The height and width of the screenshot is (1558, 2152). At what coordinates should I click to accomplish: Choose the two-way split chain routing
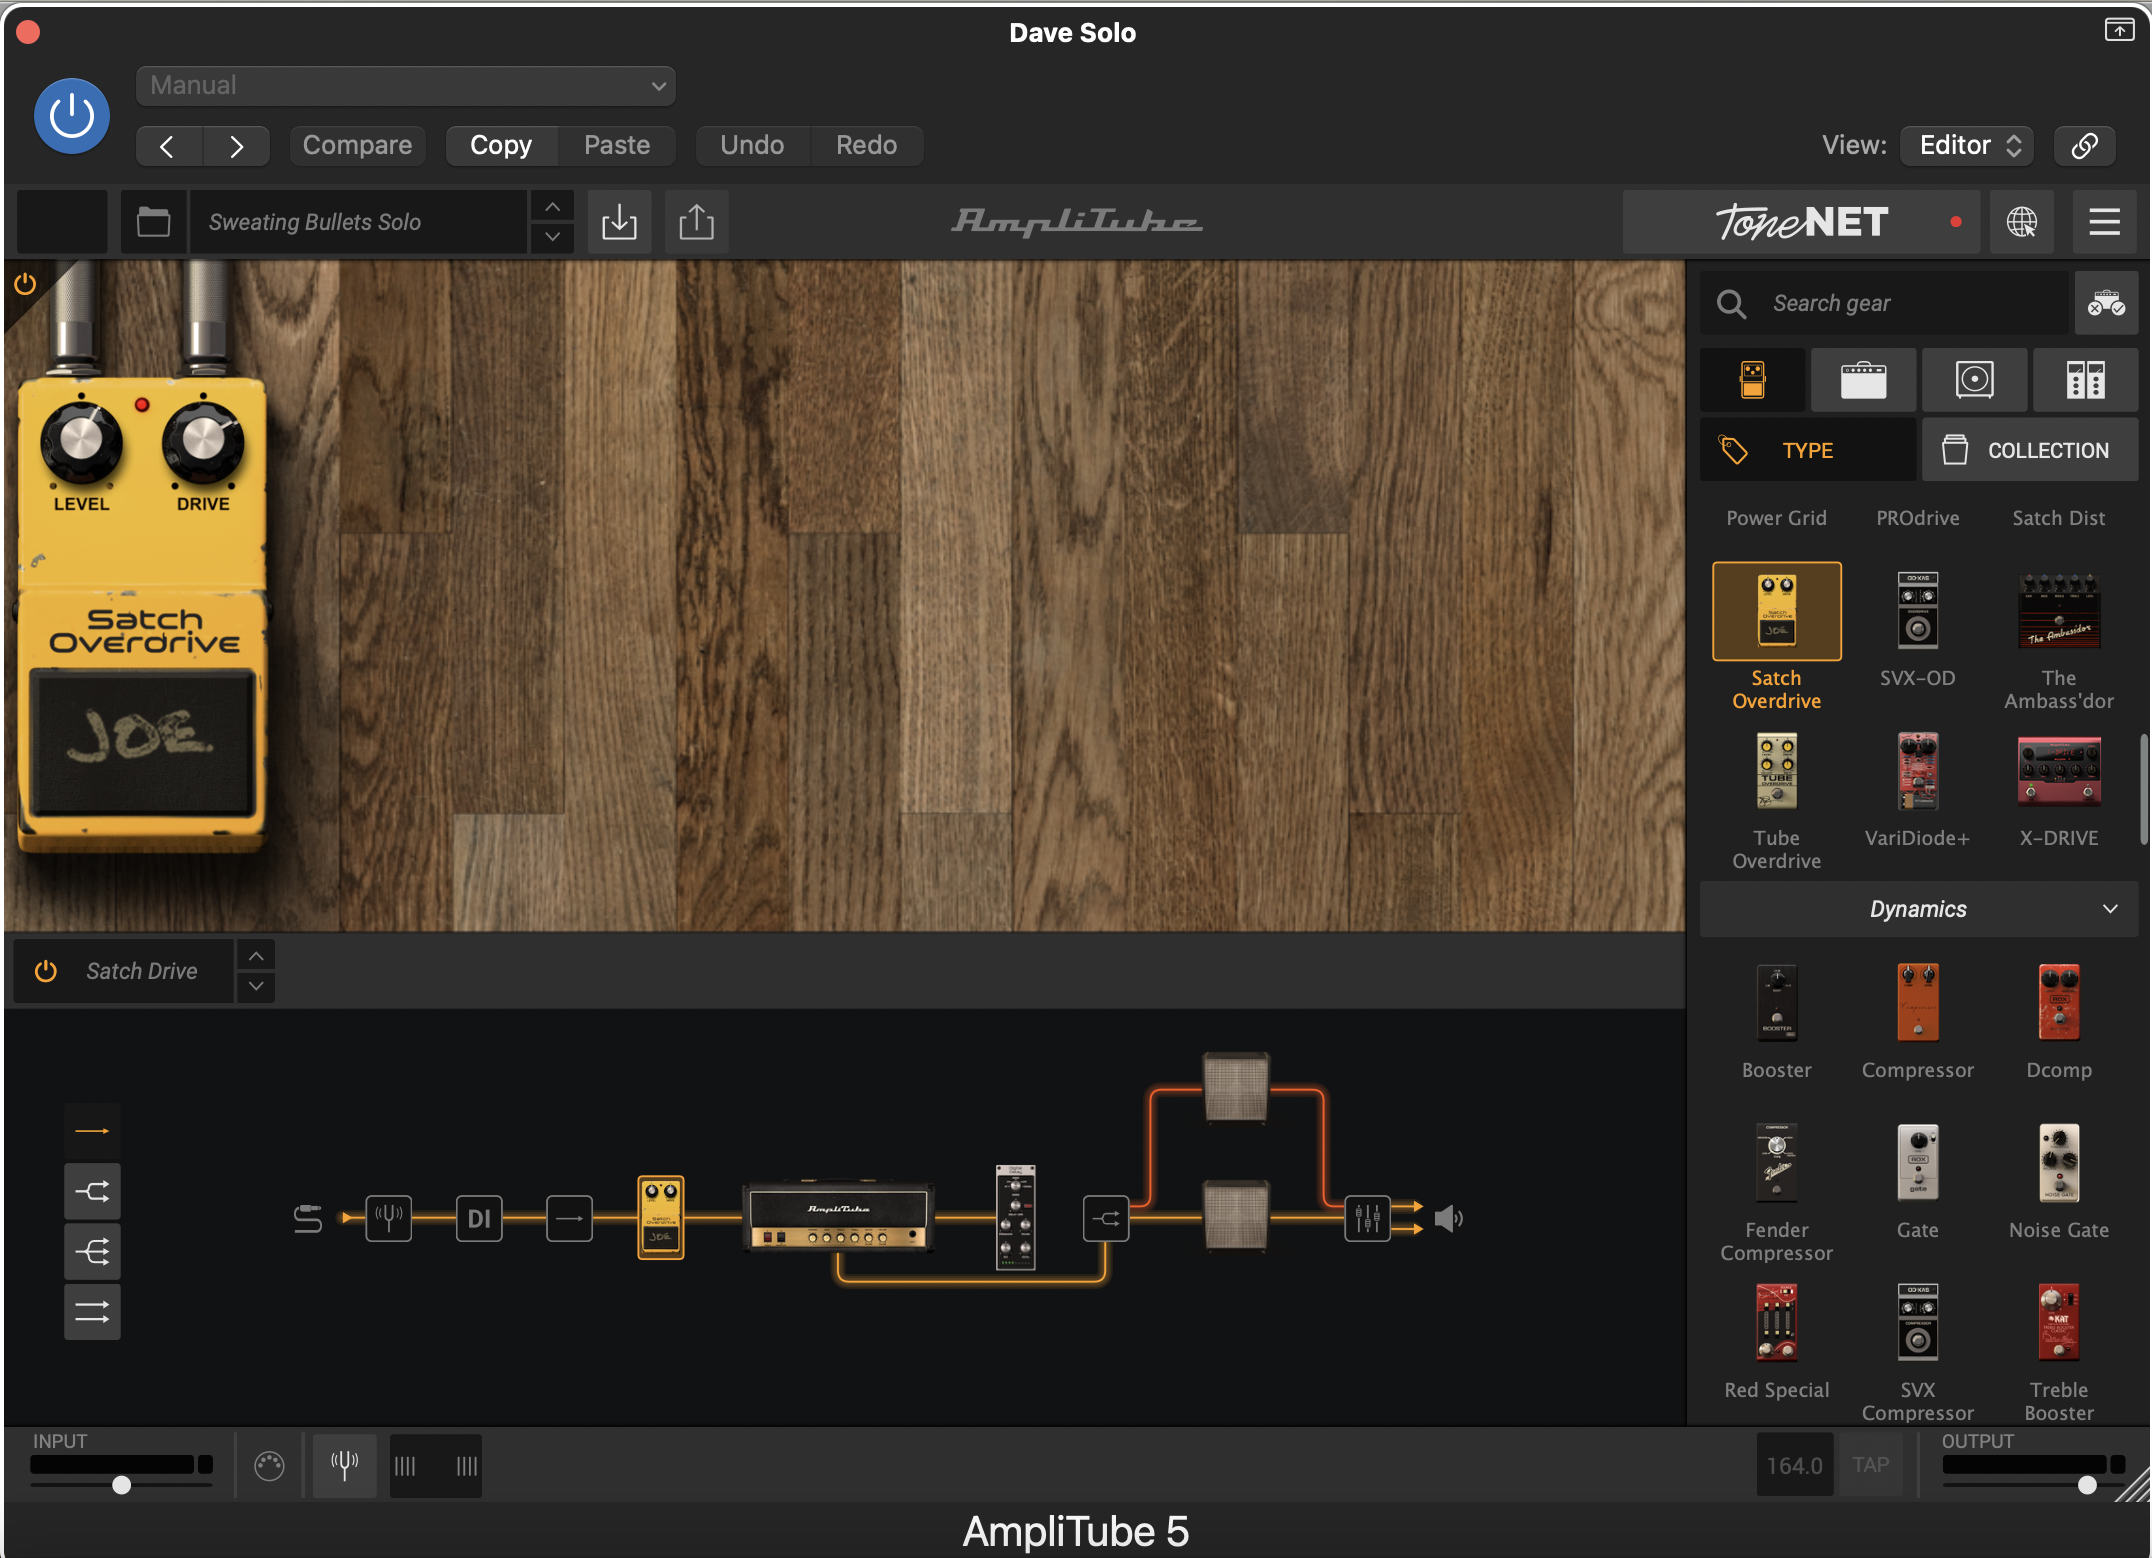point(92,1191)
